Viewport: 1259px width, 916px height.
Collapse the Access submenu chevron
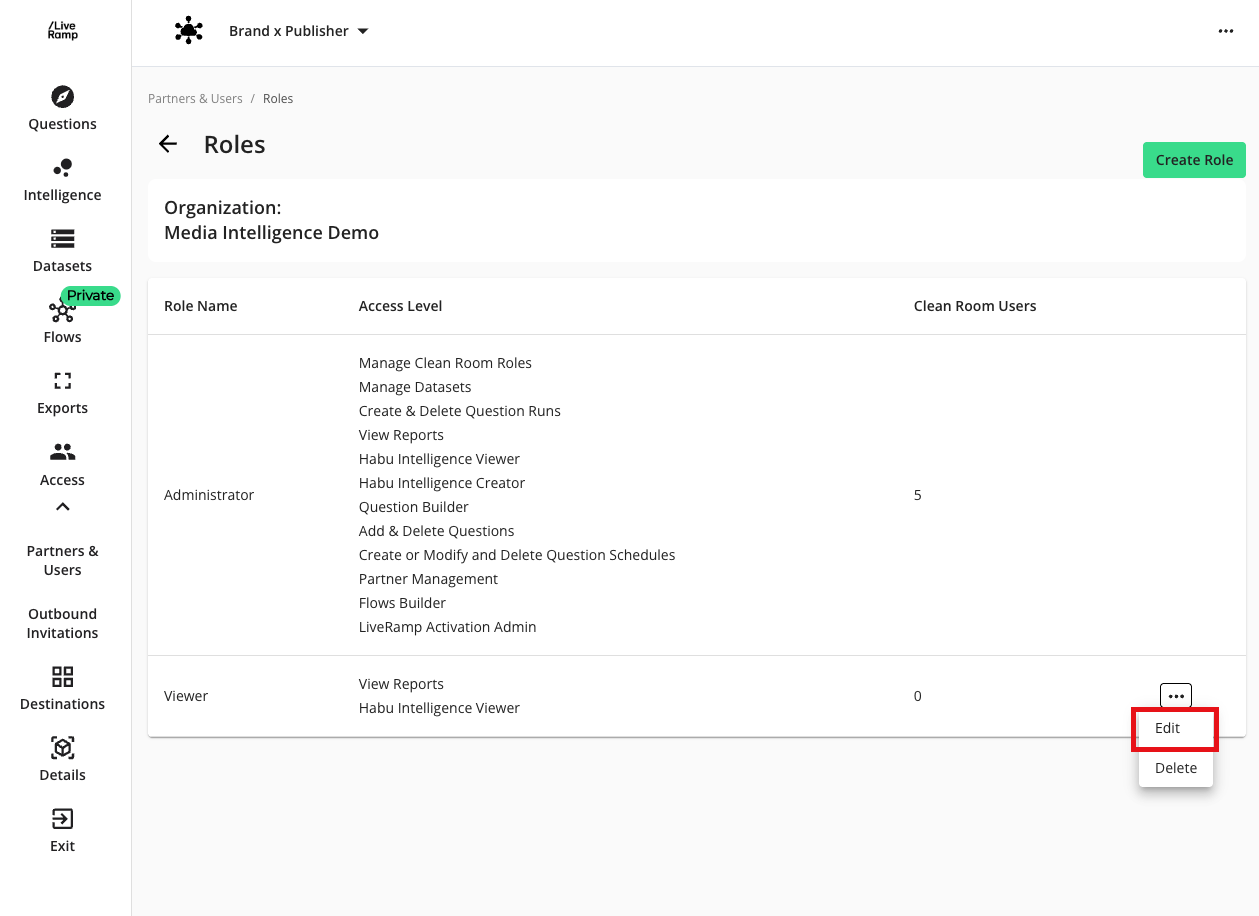(x=62, y=507)
